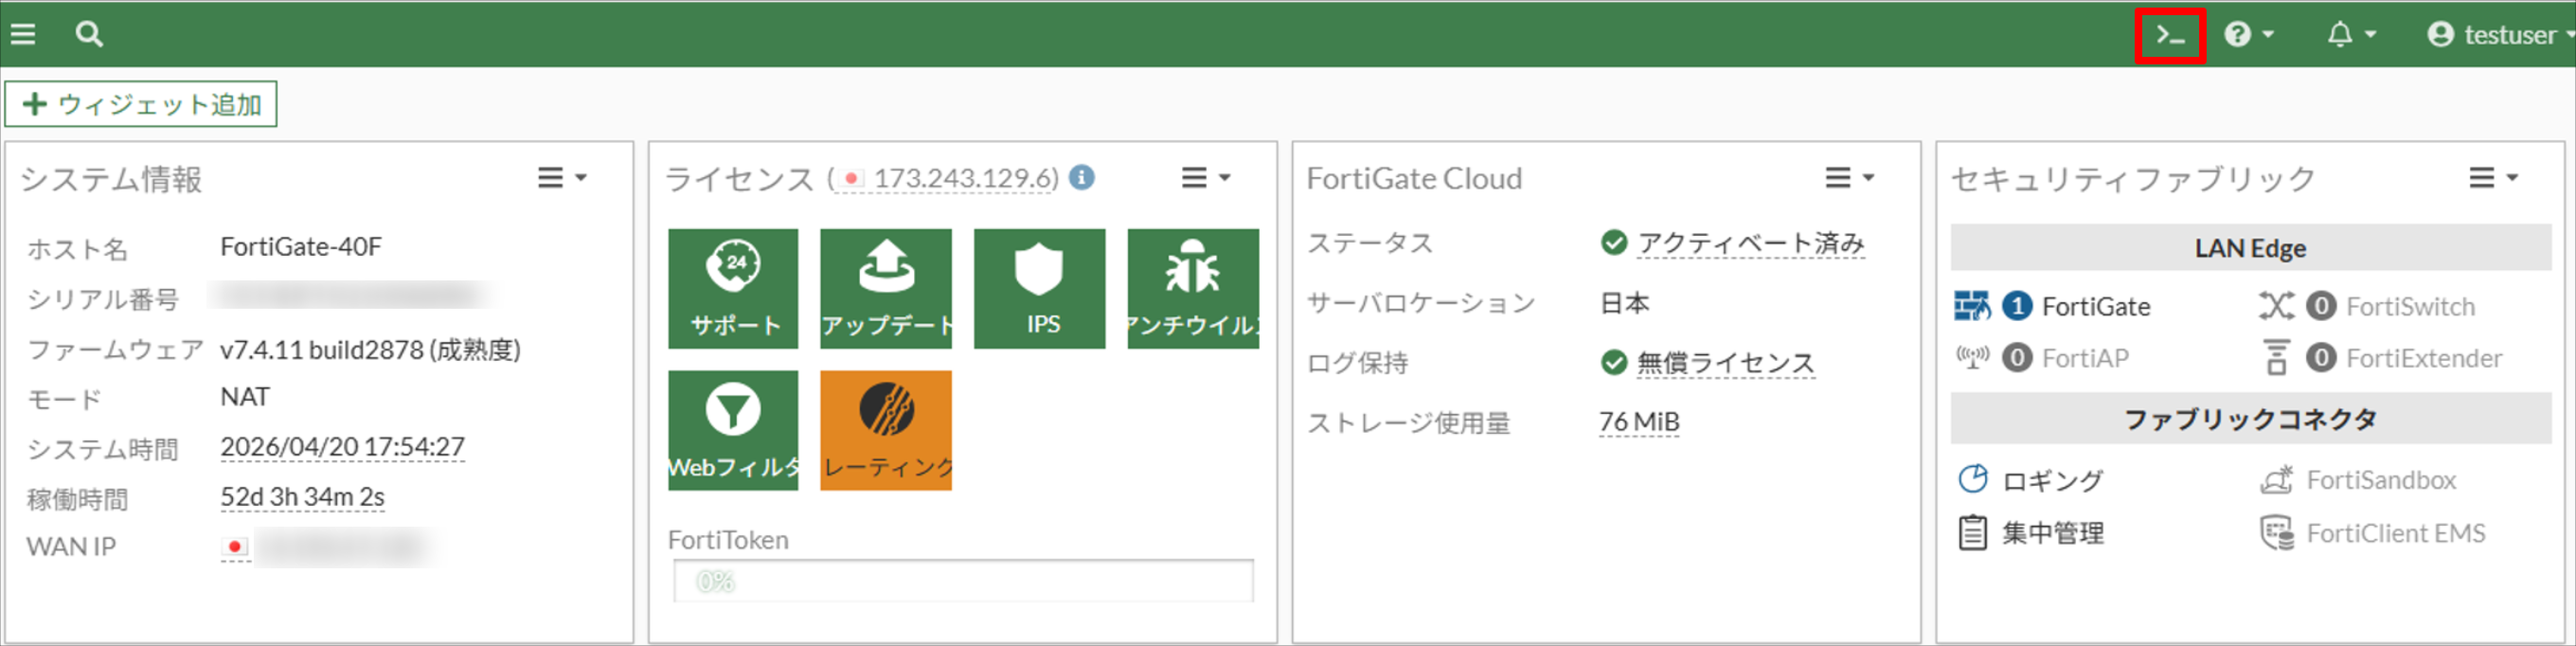Viewport: 2576px width, 646px height.
Task: Click the FortiSwitch label text
Action: [2410, 307]
